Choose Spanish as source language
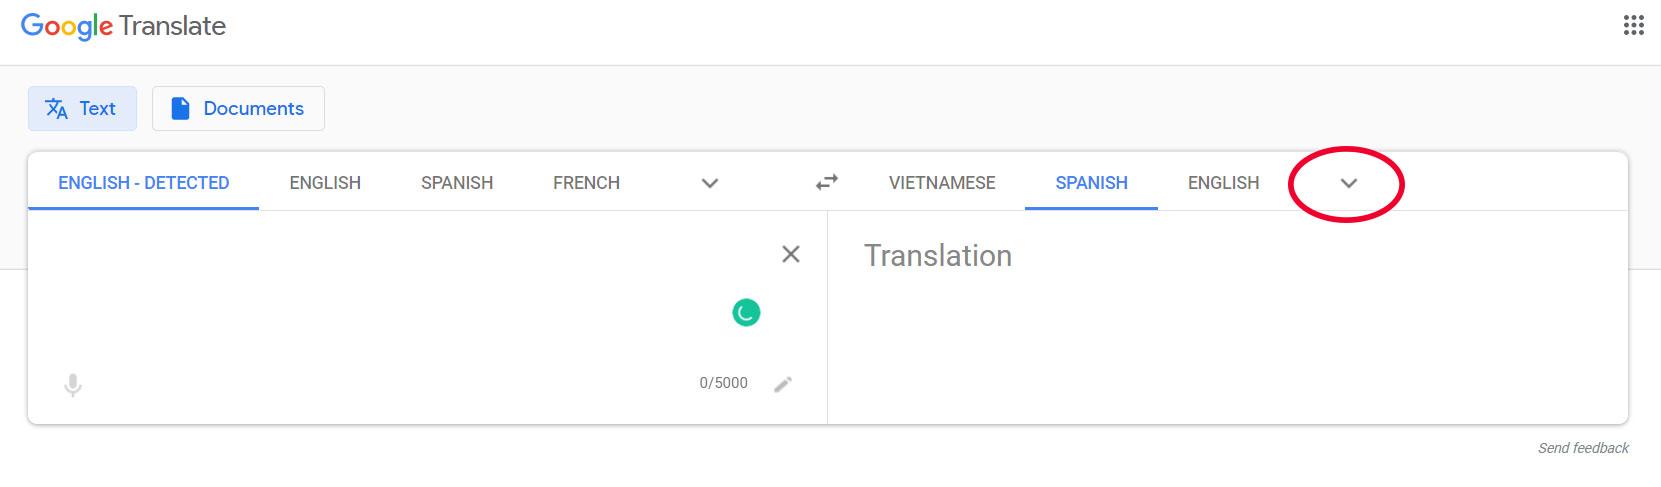 (457, 183)
